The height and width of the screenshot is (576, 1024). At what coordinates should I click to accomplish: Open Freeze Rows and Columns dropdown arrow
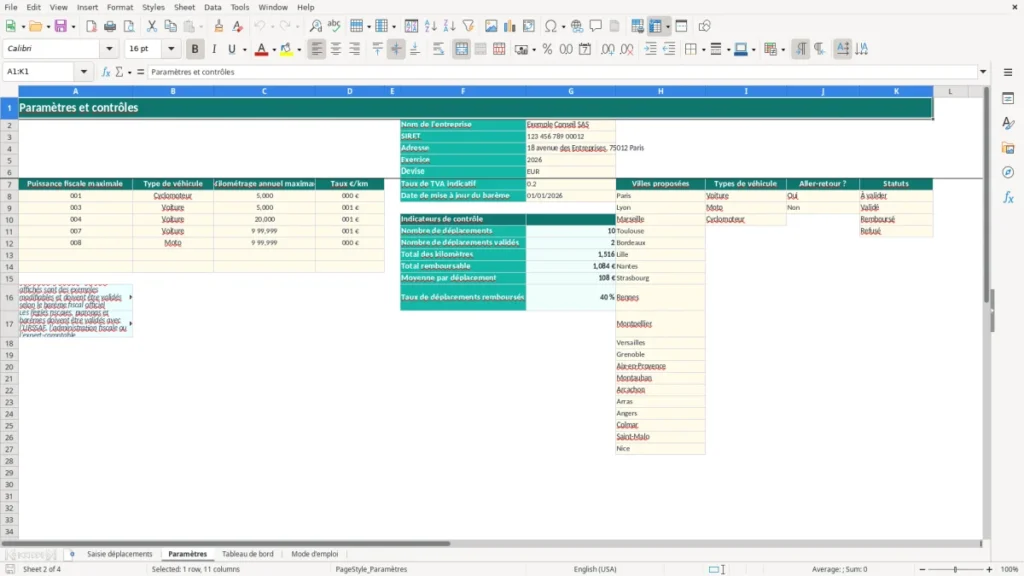[667, 27]
